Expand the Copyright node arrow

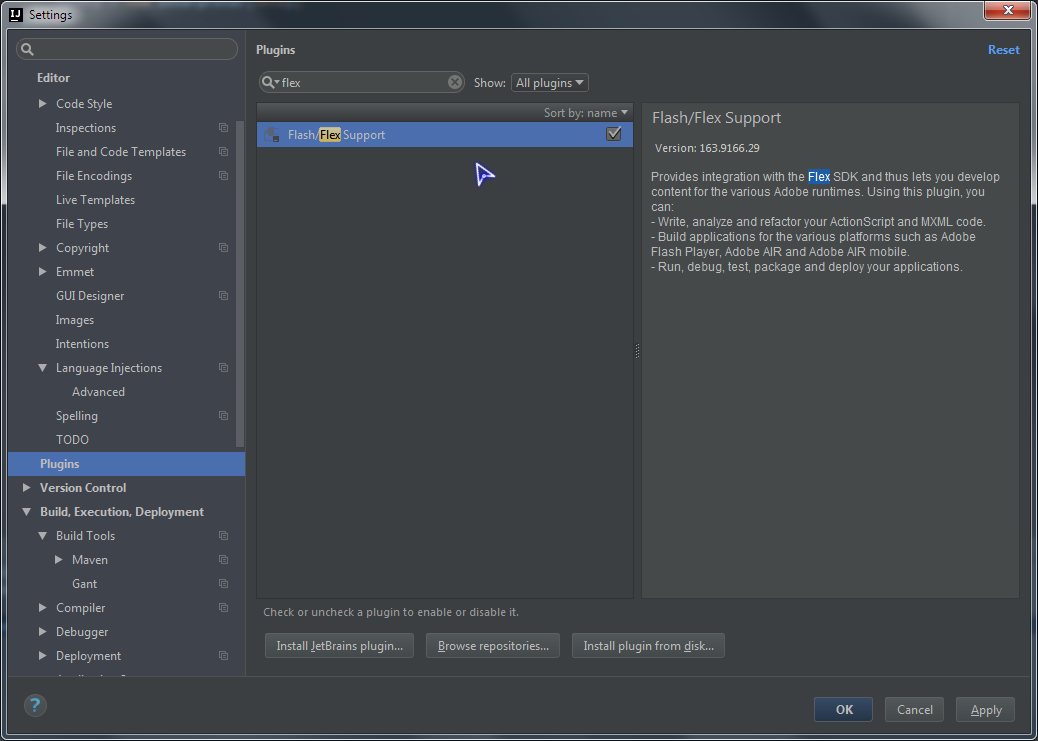[42, 248]
